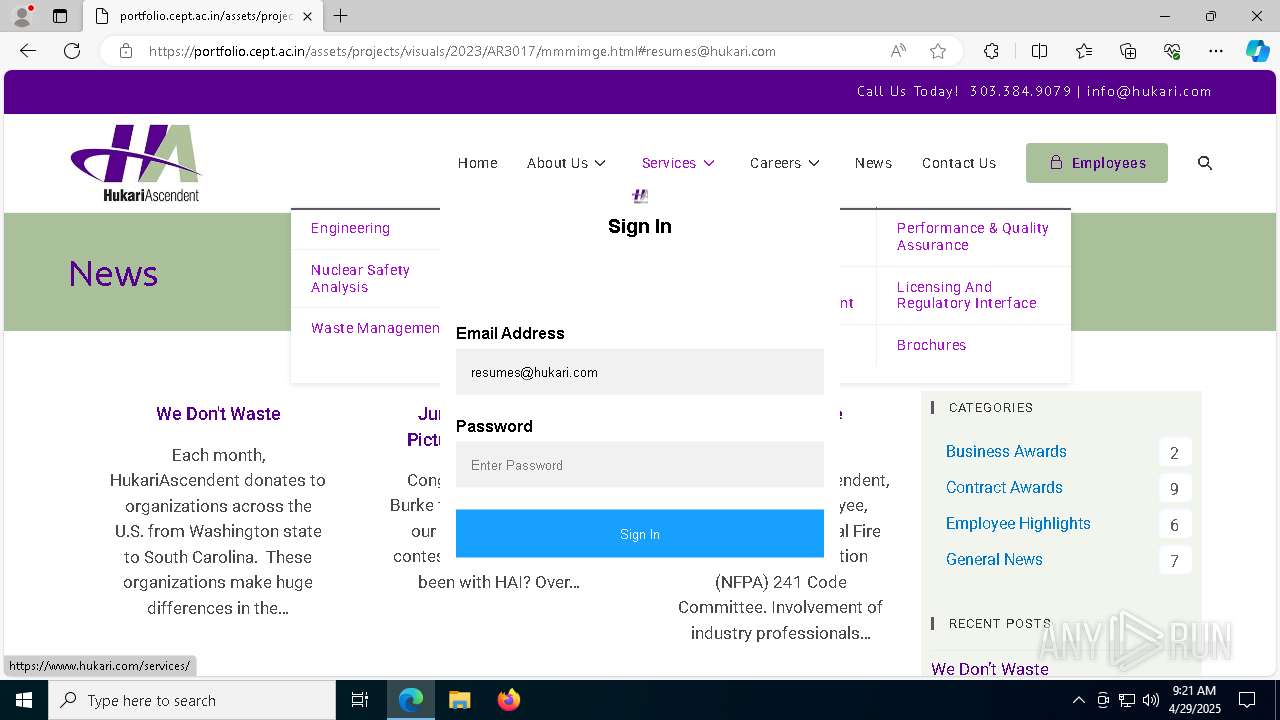Open Read aloud icon in address bar
Image resolution: width=1280 pixels, height=720 pixels.
point(898,51)
